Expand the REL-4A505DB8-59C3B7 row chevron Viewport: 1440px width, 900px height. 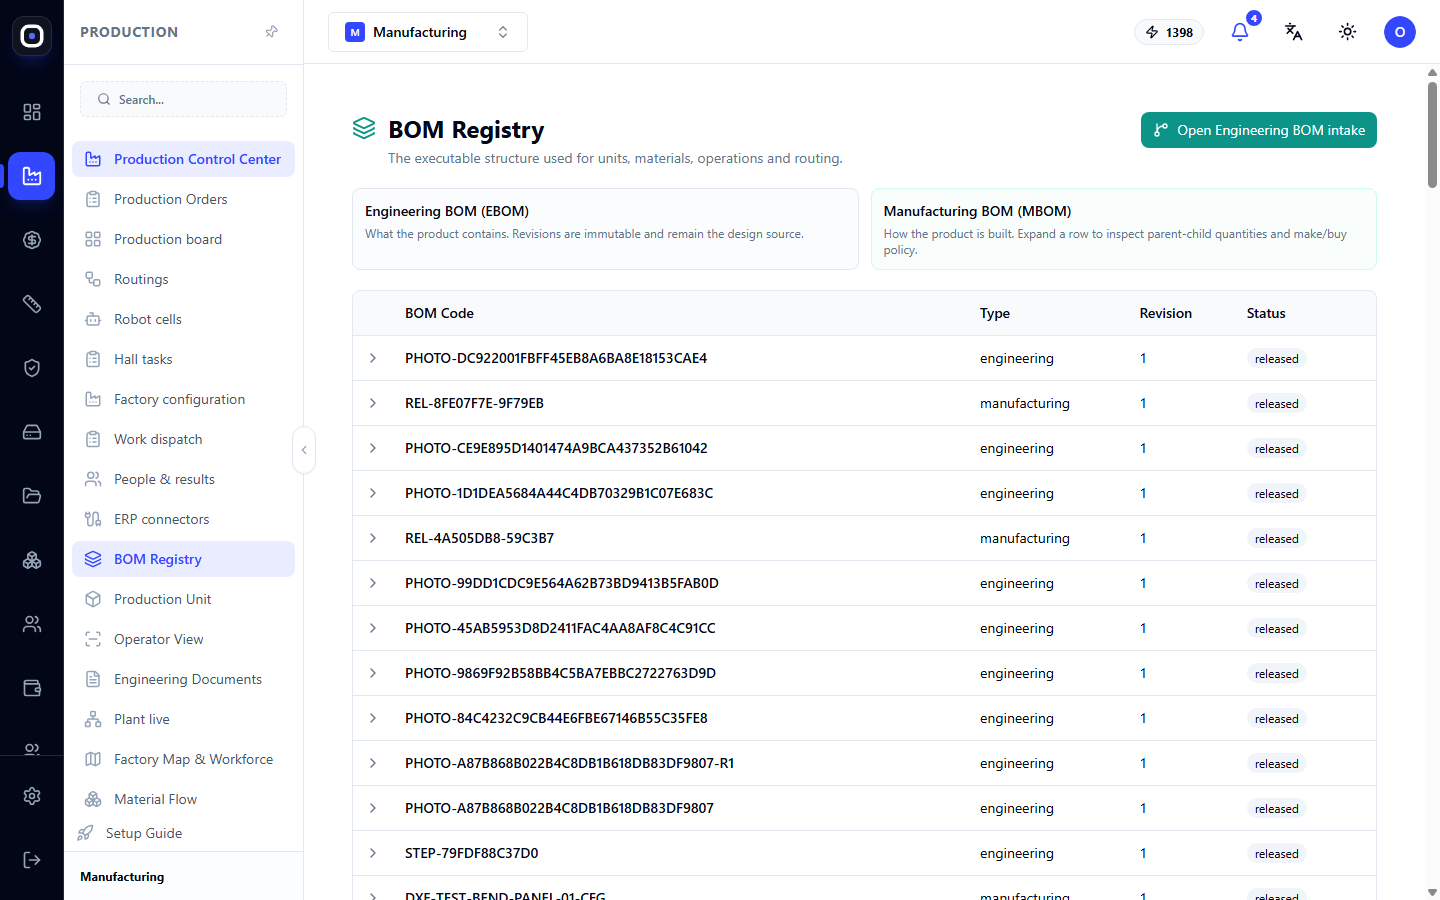373,538
